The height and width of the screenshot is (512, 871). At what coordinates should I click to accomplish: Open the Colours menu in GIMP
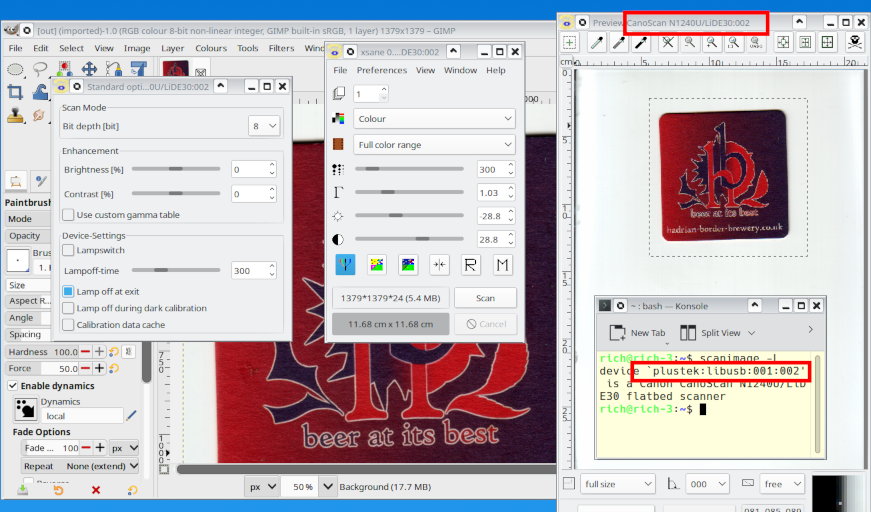pyautogui.click(x=211, y=48)
